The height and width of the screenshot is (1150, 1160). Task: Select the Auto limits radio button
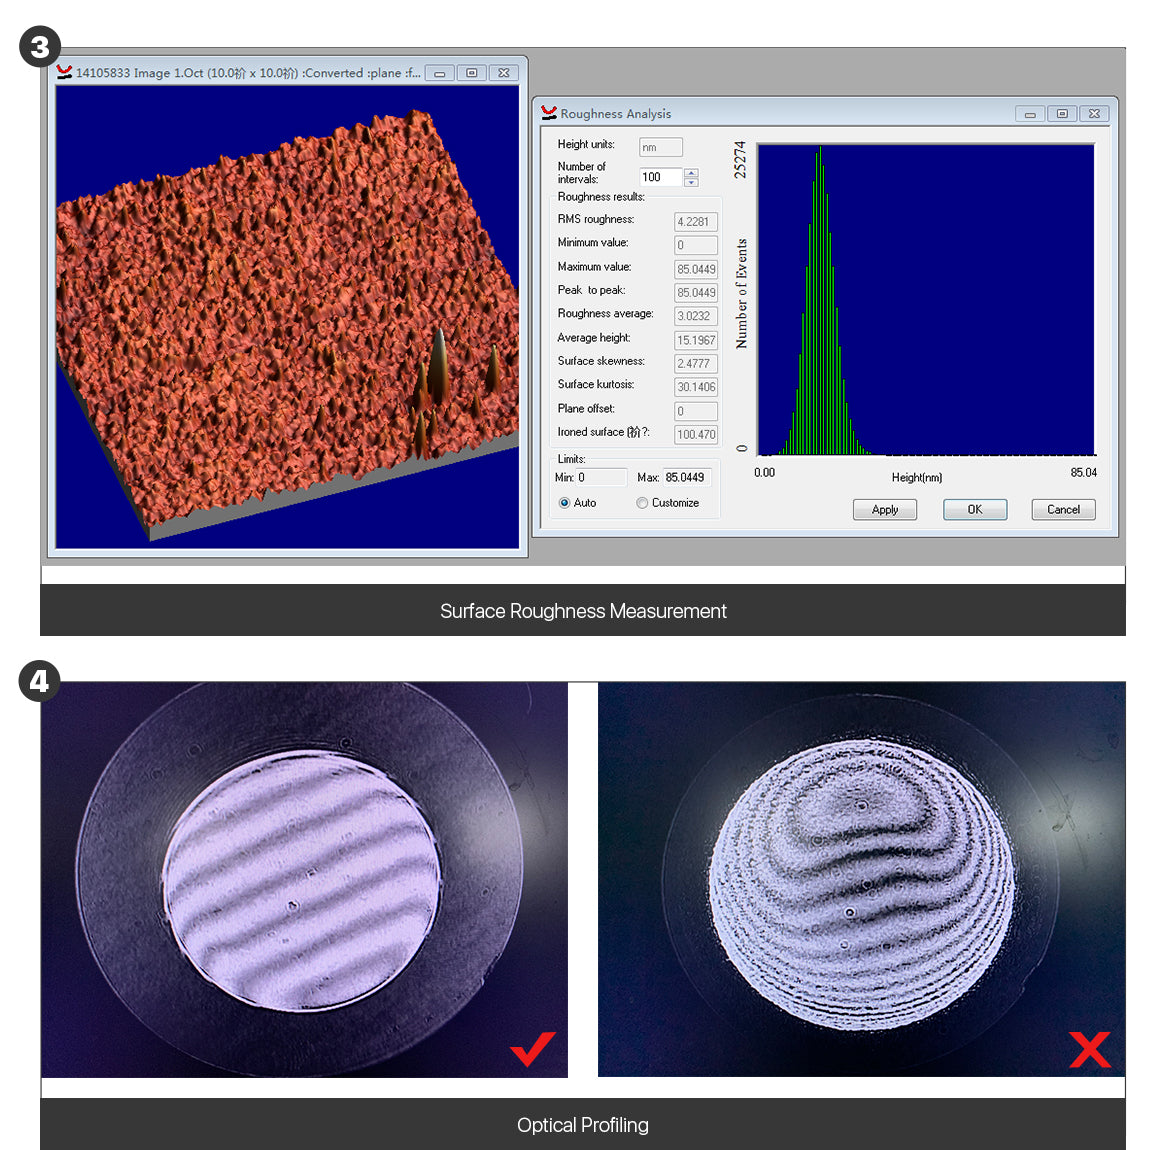click(x=564, y=503)
